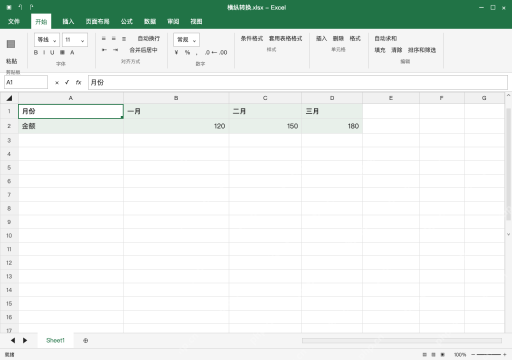Click the zoom slider in status bar

pos(489,355)
